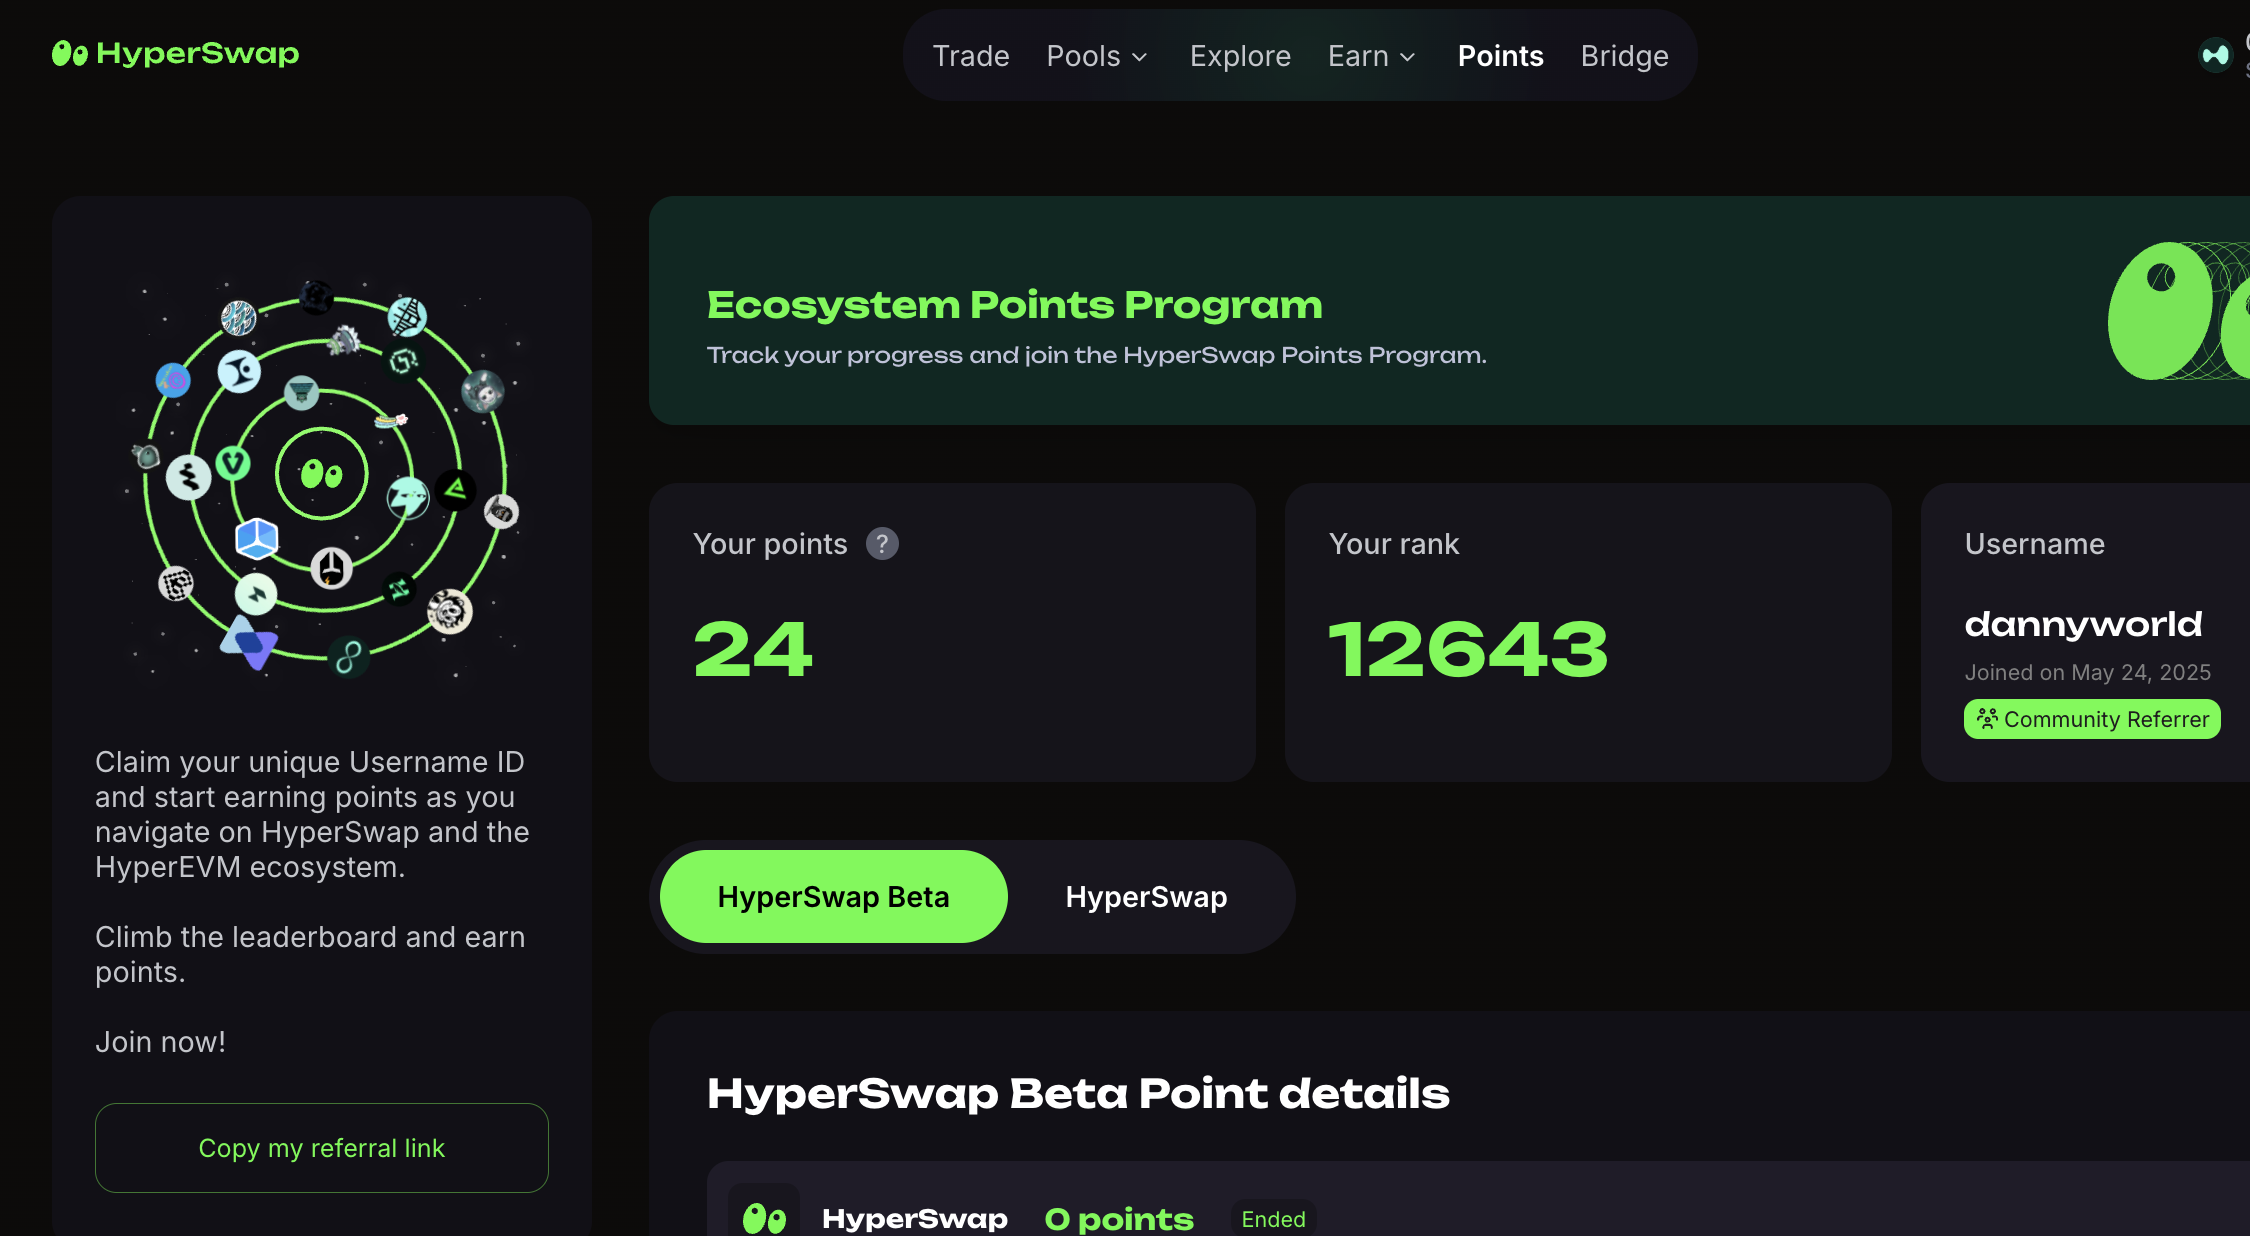
Task: Click the Ended status label
Action: (1273, 1219)
